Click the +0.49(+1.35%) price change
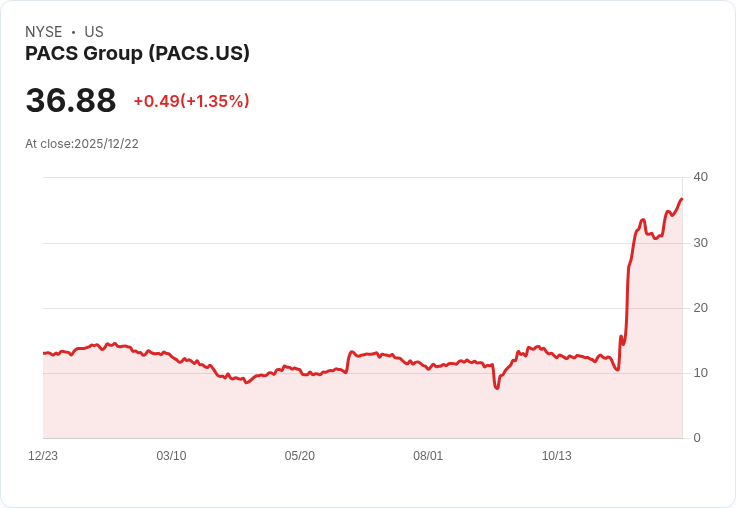 (191, 101)
